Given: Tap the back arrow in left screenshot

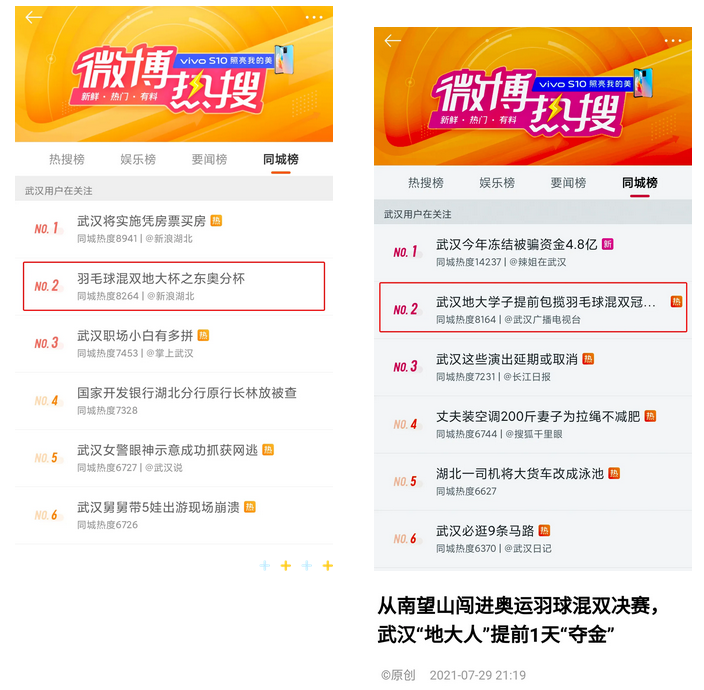Looking at the screenshot, I should click(x=34, y=18).
